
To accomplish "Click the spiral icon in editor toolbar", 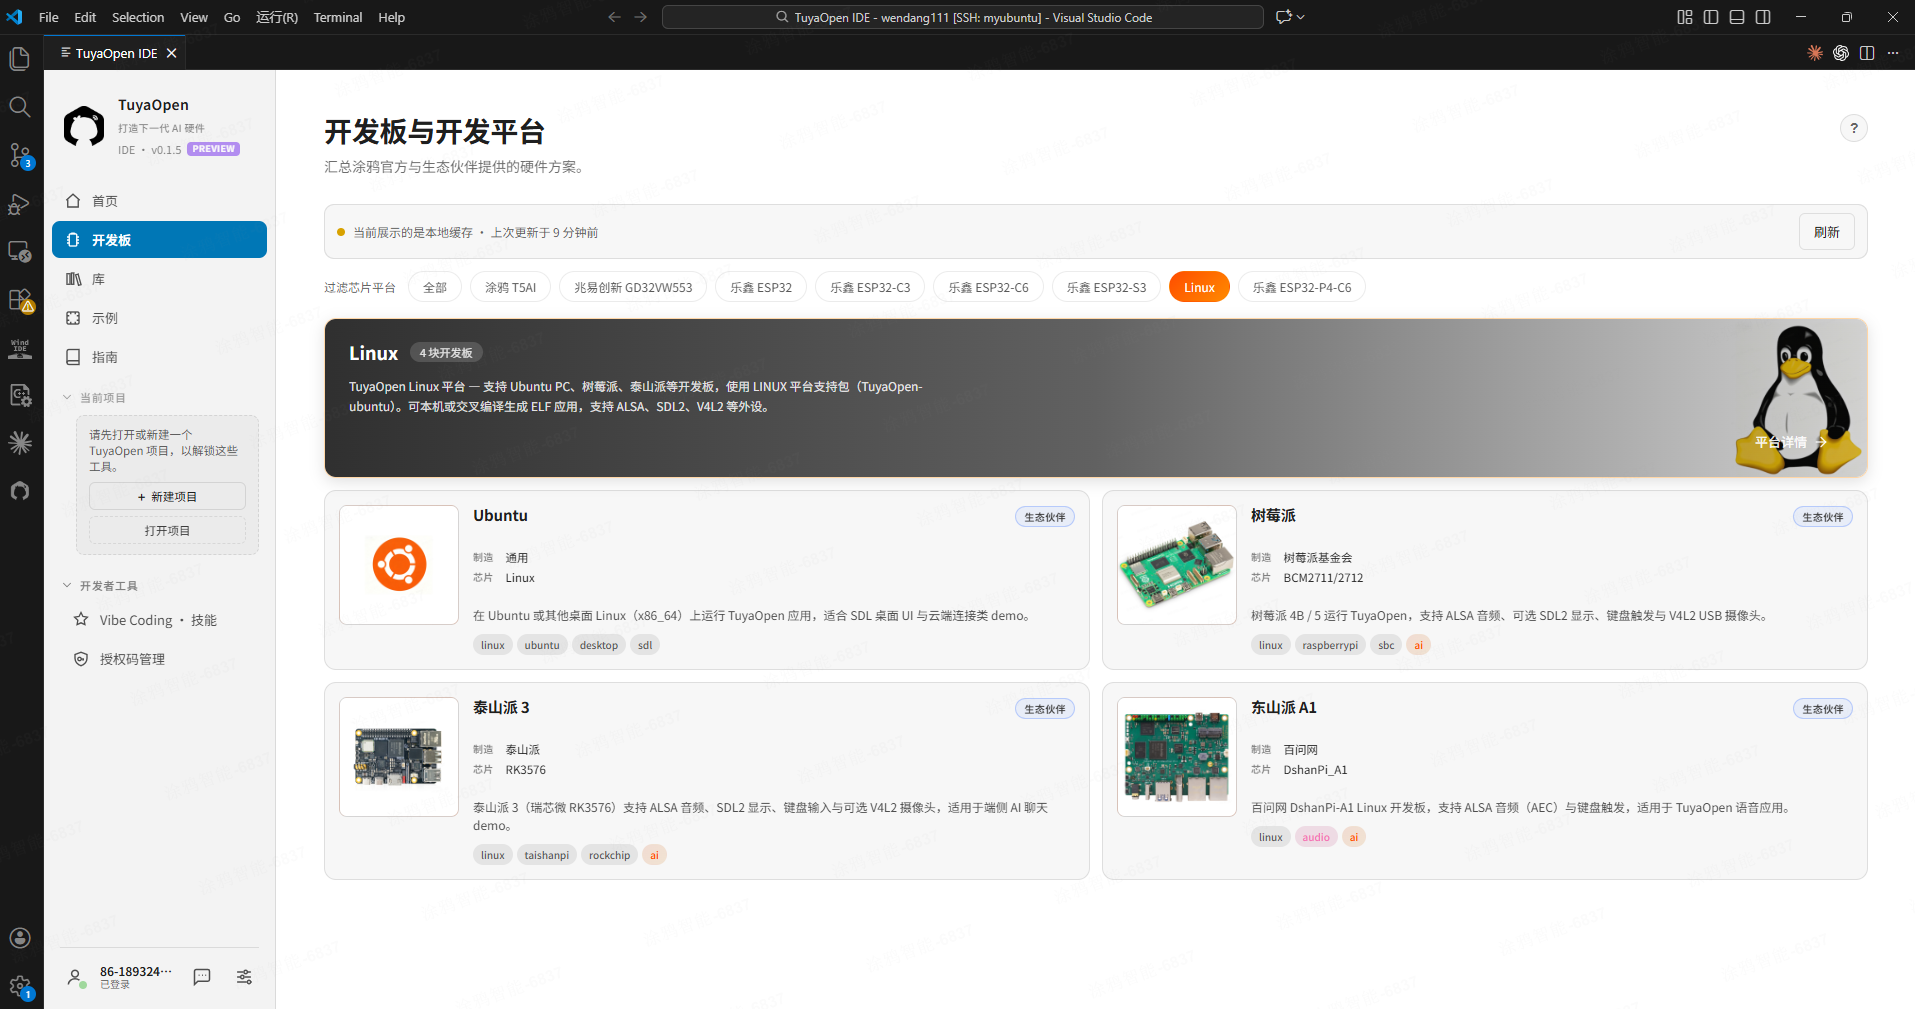I will pos(1841,53).
